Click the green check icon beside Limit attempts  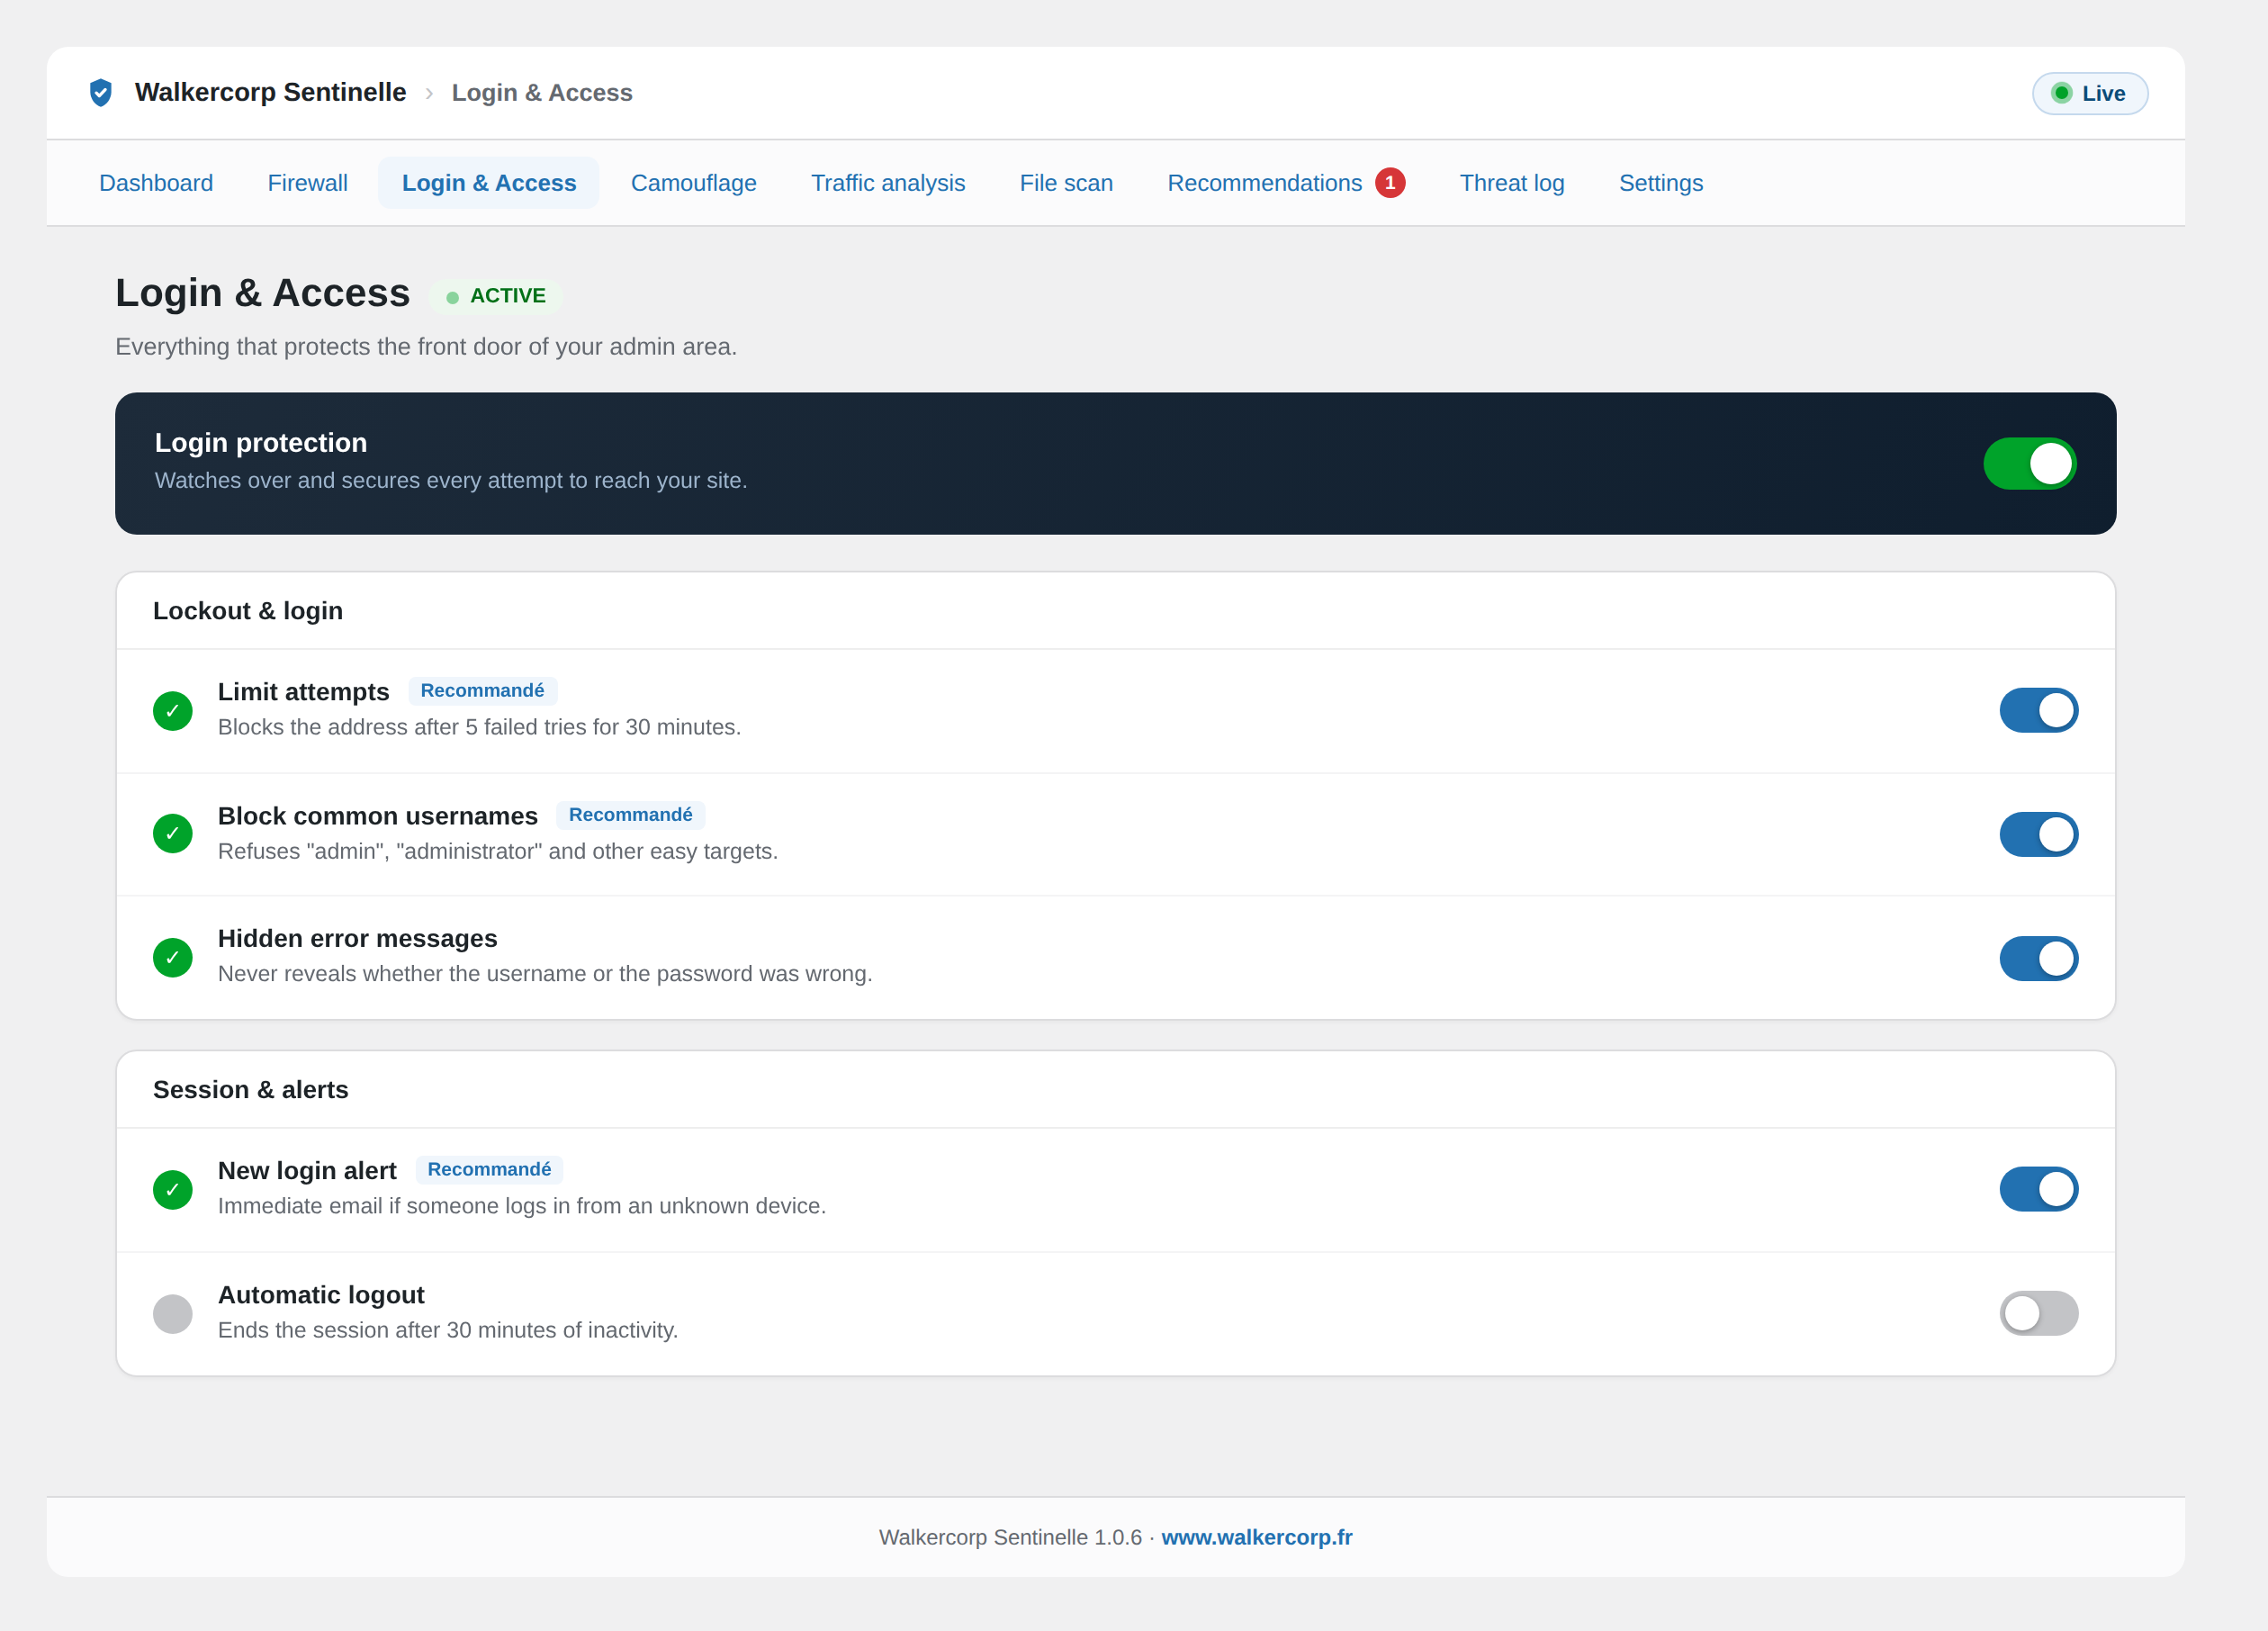click(172, 711)
